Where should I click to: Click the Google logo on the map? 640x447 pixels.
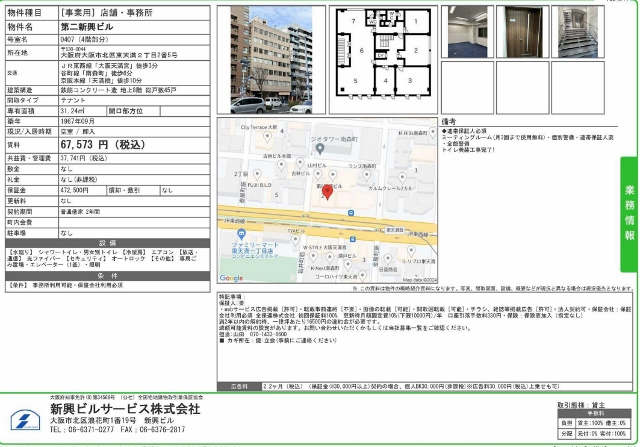click(231, 277)
